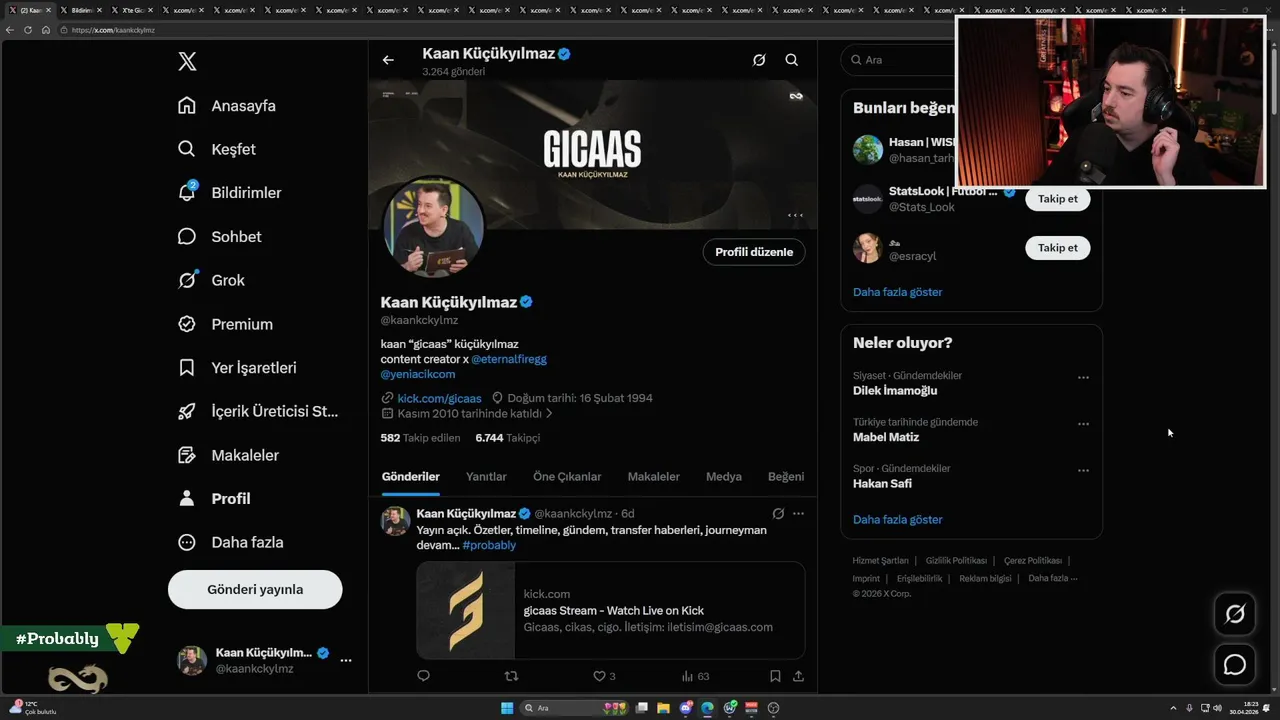Click Gizlilik Politikası footer link
Image resolution: width=1280 pixels, height=720 pixels.
point(956,561)
